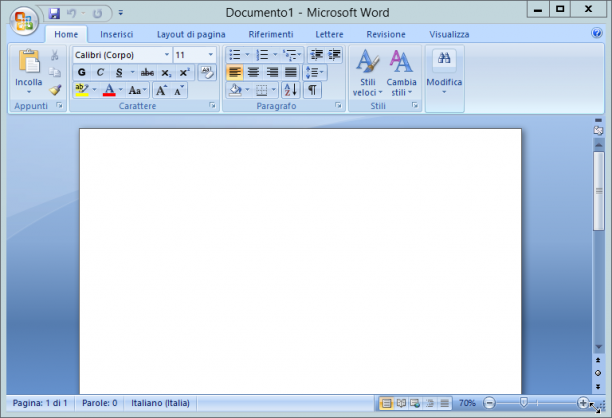The height and width of the screenshot is (418, 612).
Task: Open Stili veloci gallery
Action: pyautogui.click(x=367, y=73)
